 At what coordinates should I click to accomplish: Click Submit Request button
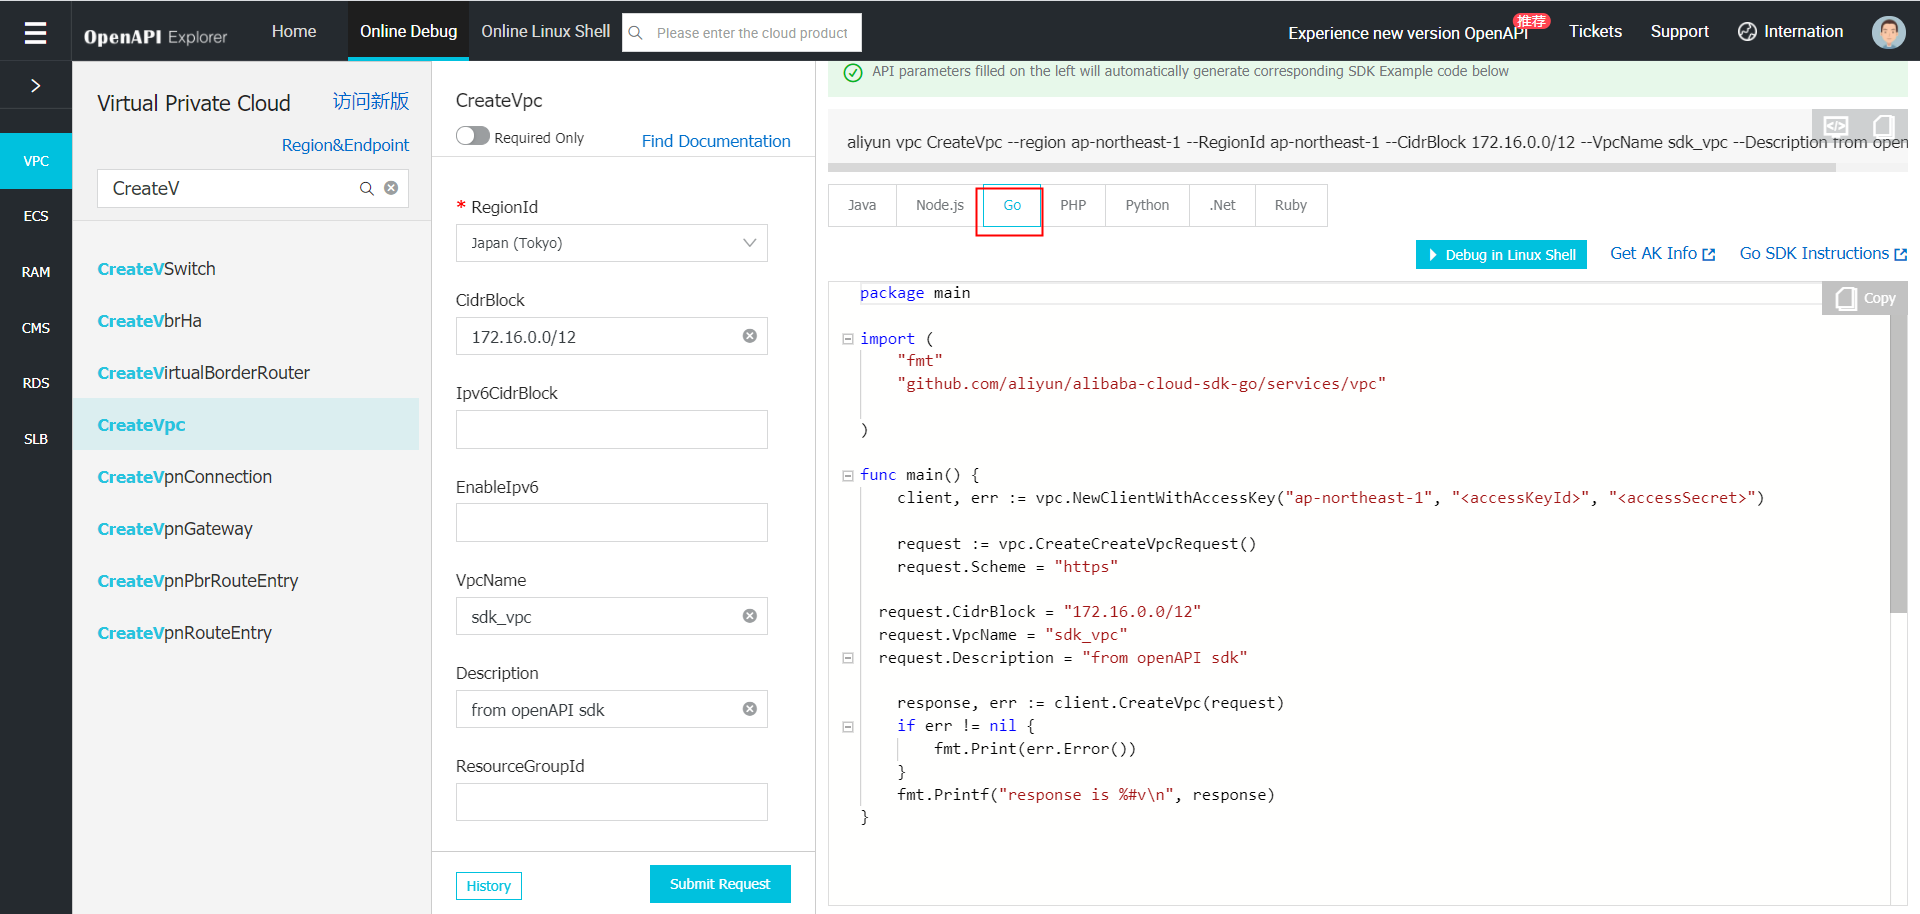tap(720, 884)
